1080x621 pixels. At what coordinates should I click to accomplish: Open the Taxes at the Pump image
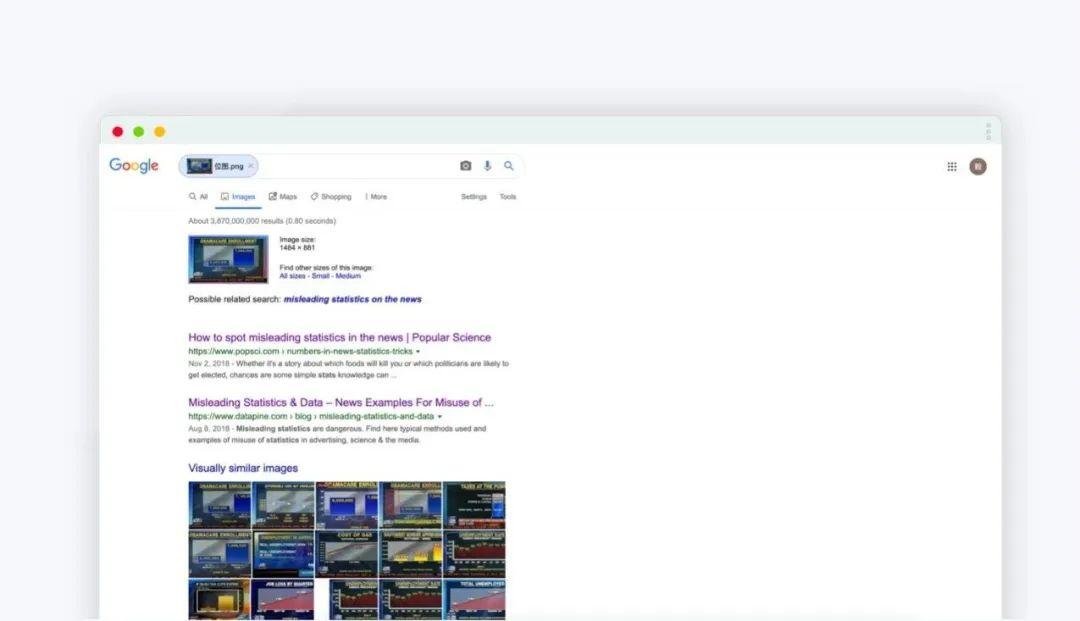[474, 505]
